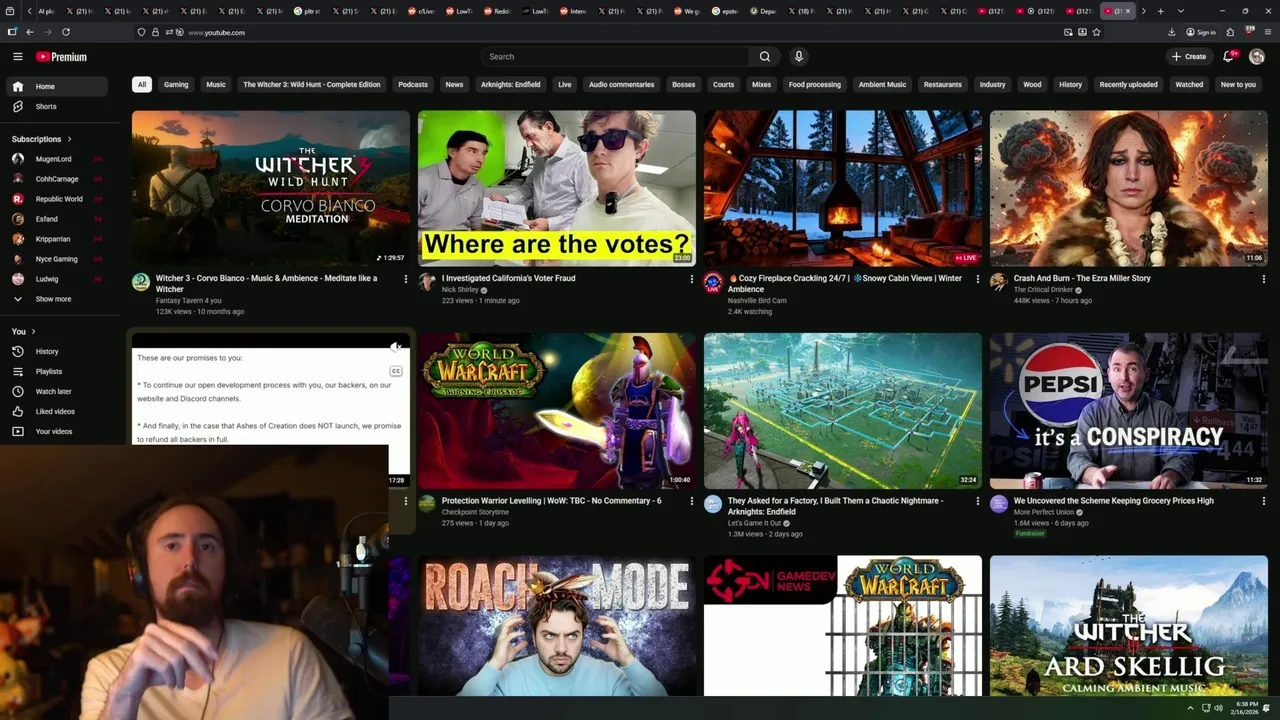Open the More Perfect Union channel avatar
Image resolution: width=1280 pixels, height=720 pixels.
tap(999, 504)
